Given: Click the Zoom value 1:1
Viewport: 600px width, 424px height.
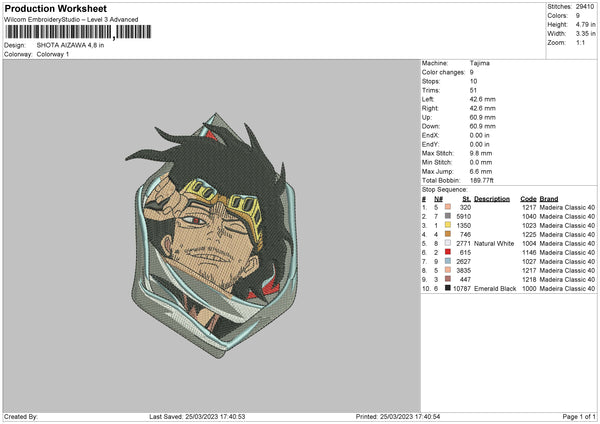Looking at the screenshot, I should pyautogui.click(x=580, y=42).
